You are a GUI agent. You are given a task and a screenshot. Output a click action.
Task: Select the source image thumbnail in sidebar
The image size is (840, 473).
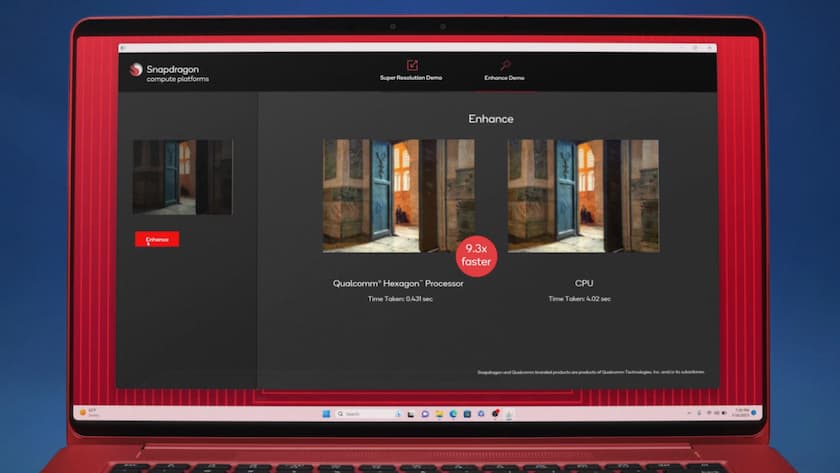(183, 177)
